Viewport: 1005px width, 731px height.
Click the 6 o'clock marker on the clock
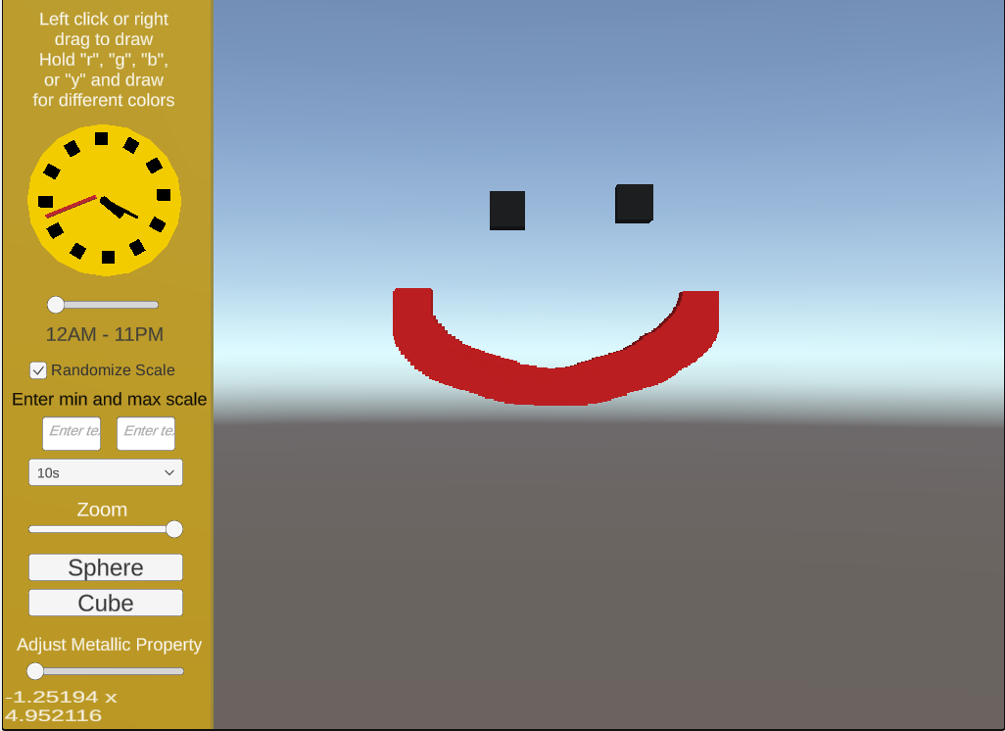click(108, 256)
